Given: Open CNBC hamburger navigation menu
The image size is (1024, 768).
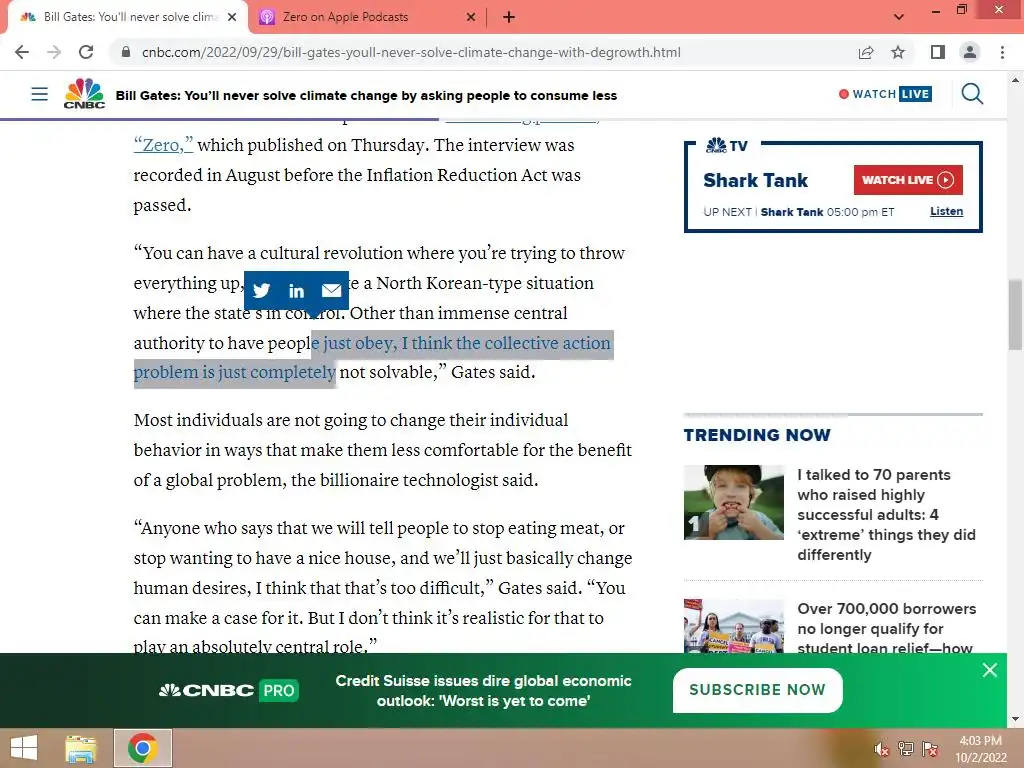Looking at the screenshot, I should 40,94.
